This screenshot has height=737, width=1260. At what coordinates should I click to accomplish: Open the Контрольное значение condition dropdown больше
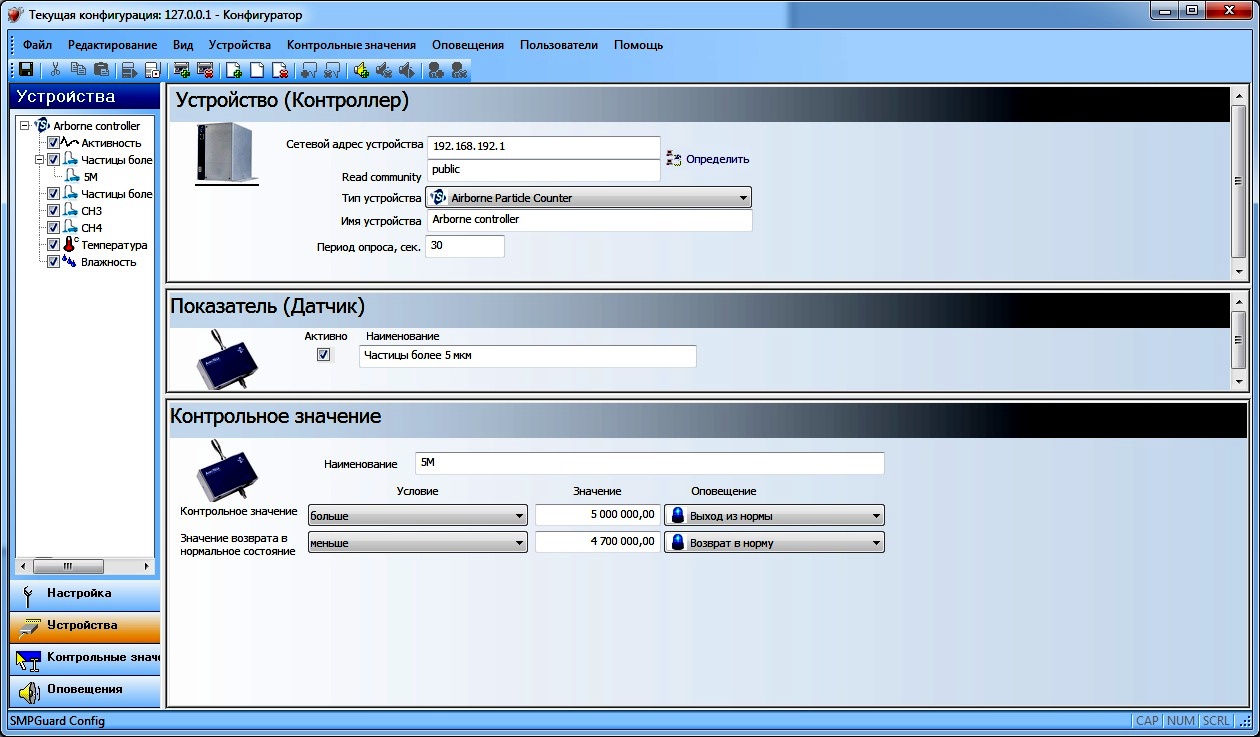(x=418, y=516)
